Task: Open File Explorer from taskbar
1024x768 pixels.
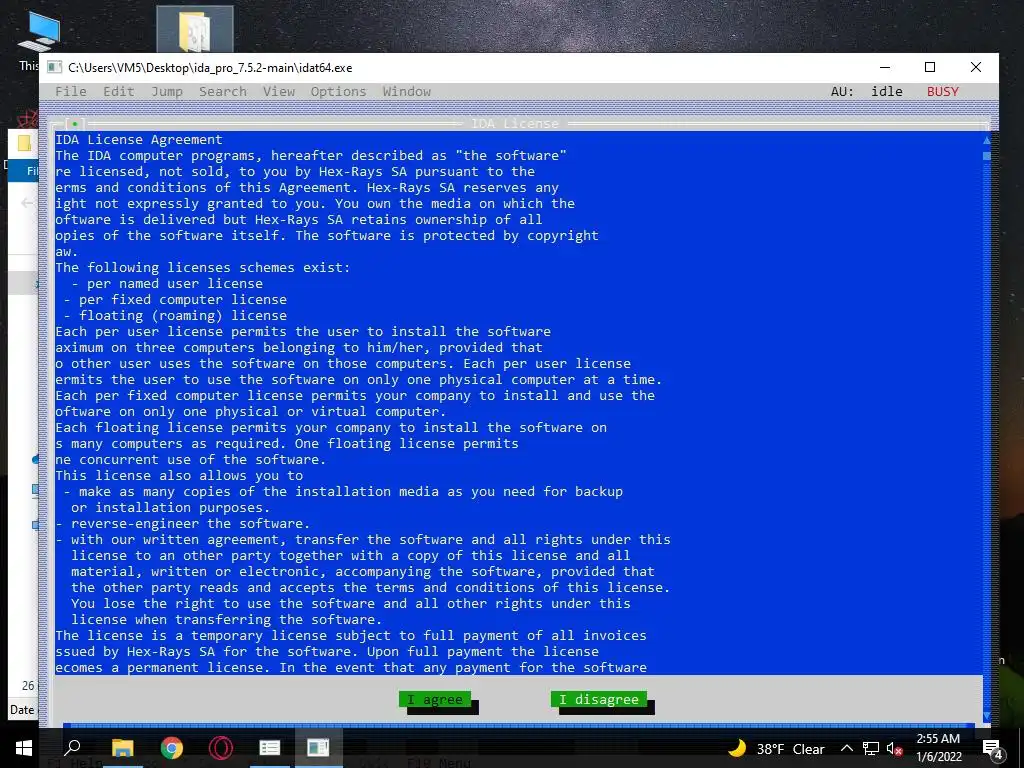Action: click(x=122, y=748)
